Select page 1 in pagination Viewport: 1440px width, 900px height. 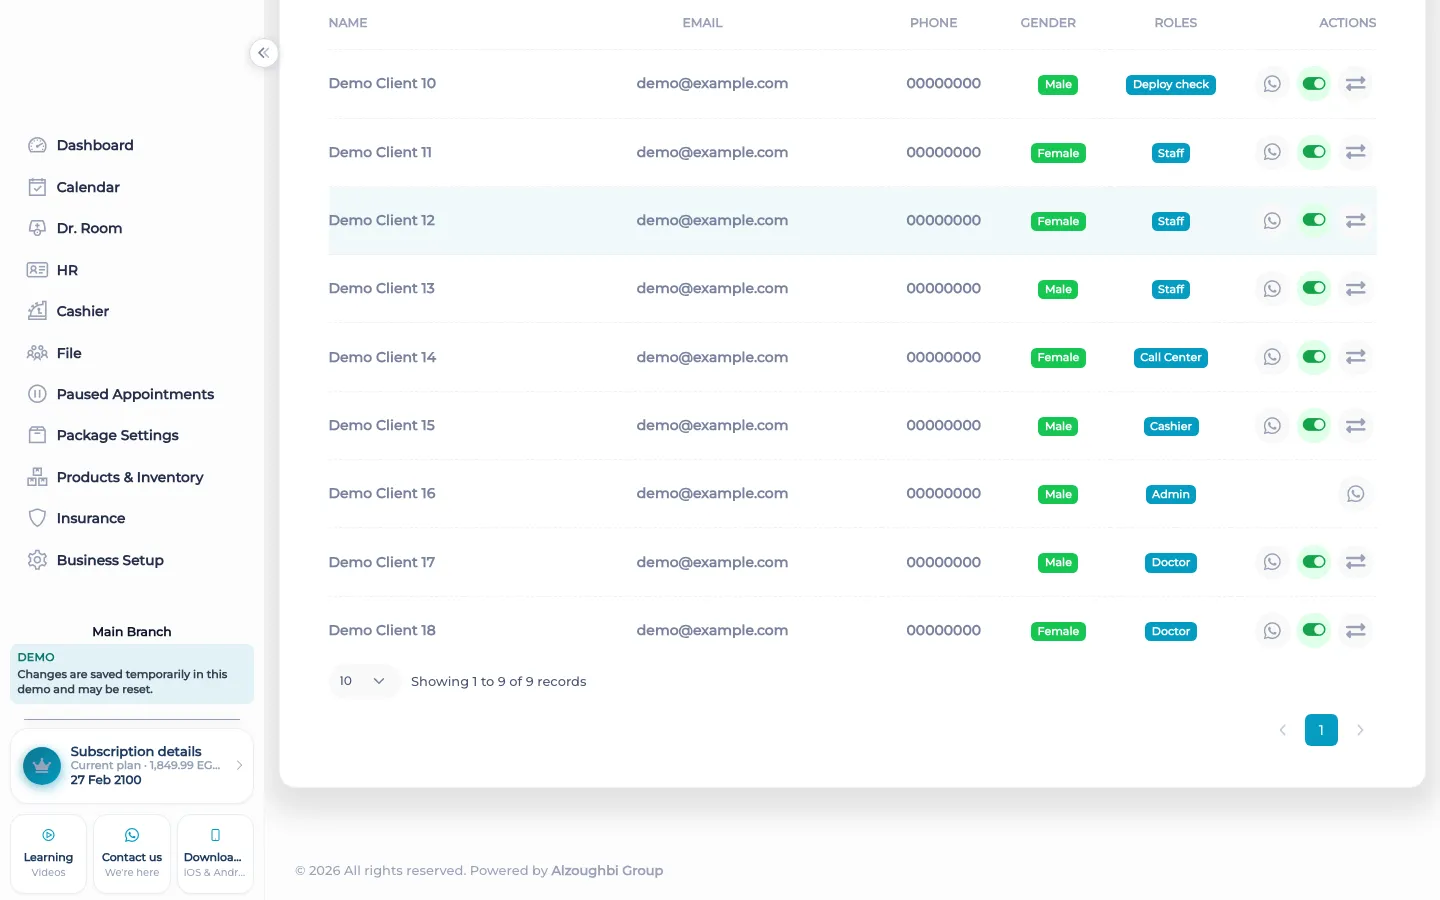tap(1321, 730)
